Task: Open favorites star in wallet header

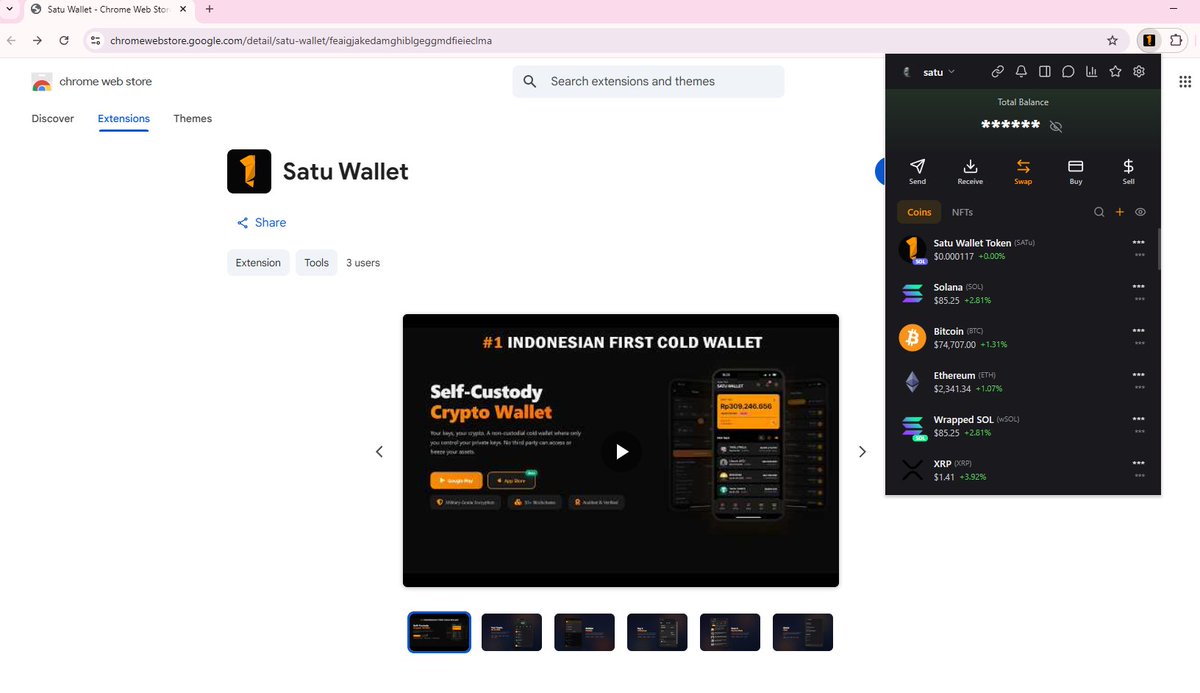Action: (x=1115, y=72)
